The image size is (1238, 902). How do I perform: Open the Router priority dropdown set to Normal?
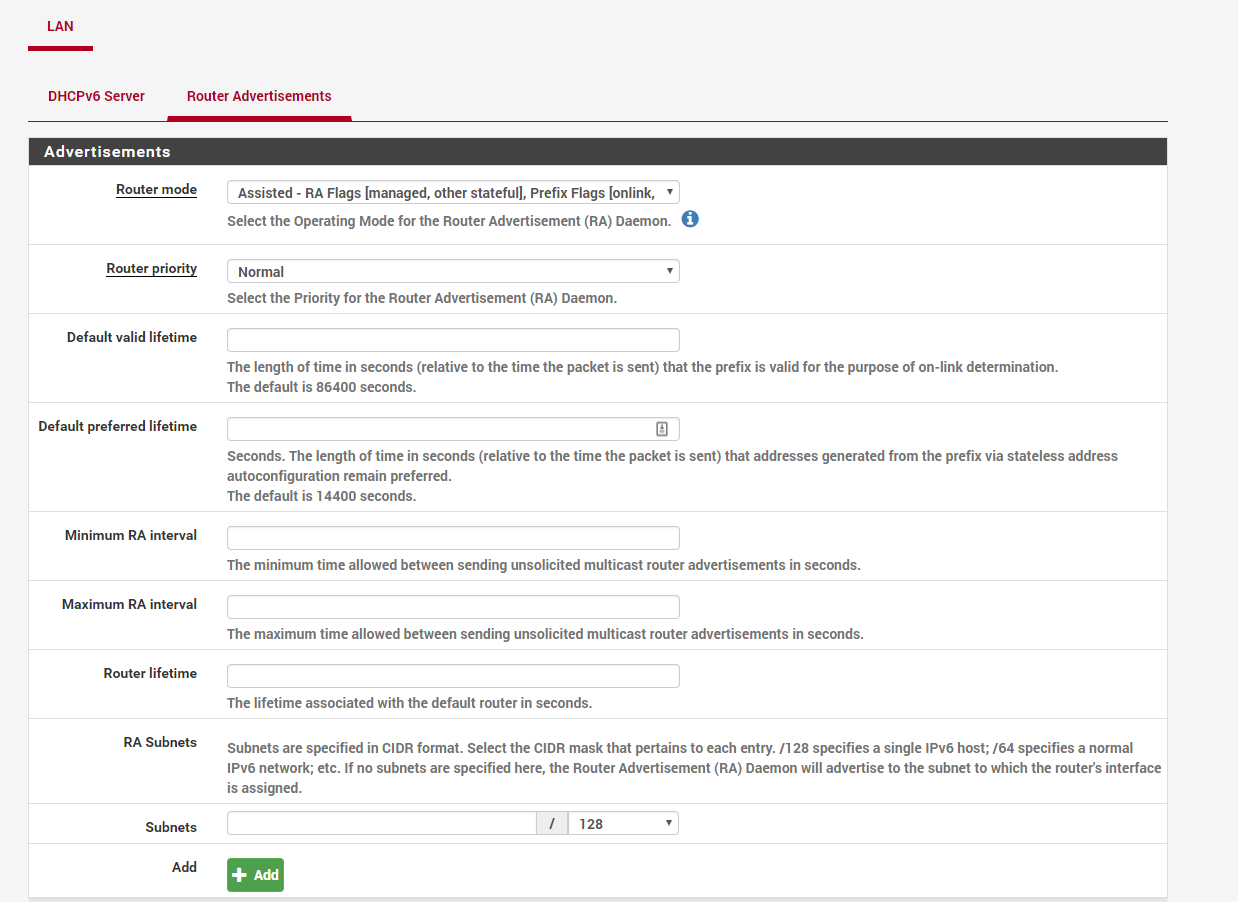[x=453, y=271]
